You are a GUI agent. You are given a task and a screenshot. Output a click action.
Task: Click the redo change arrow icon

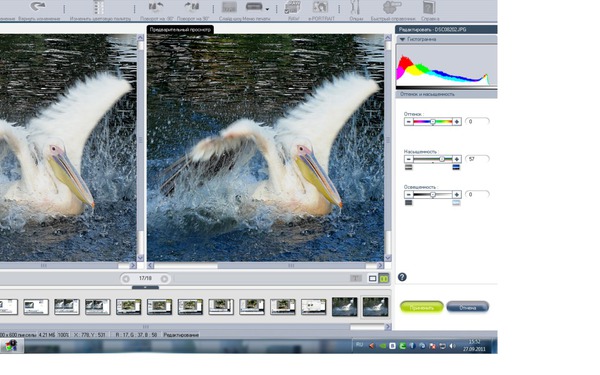coord(38,7)
